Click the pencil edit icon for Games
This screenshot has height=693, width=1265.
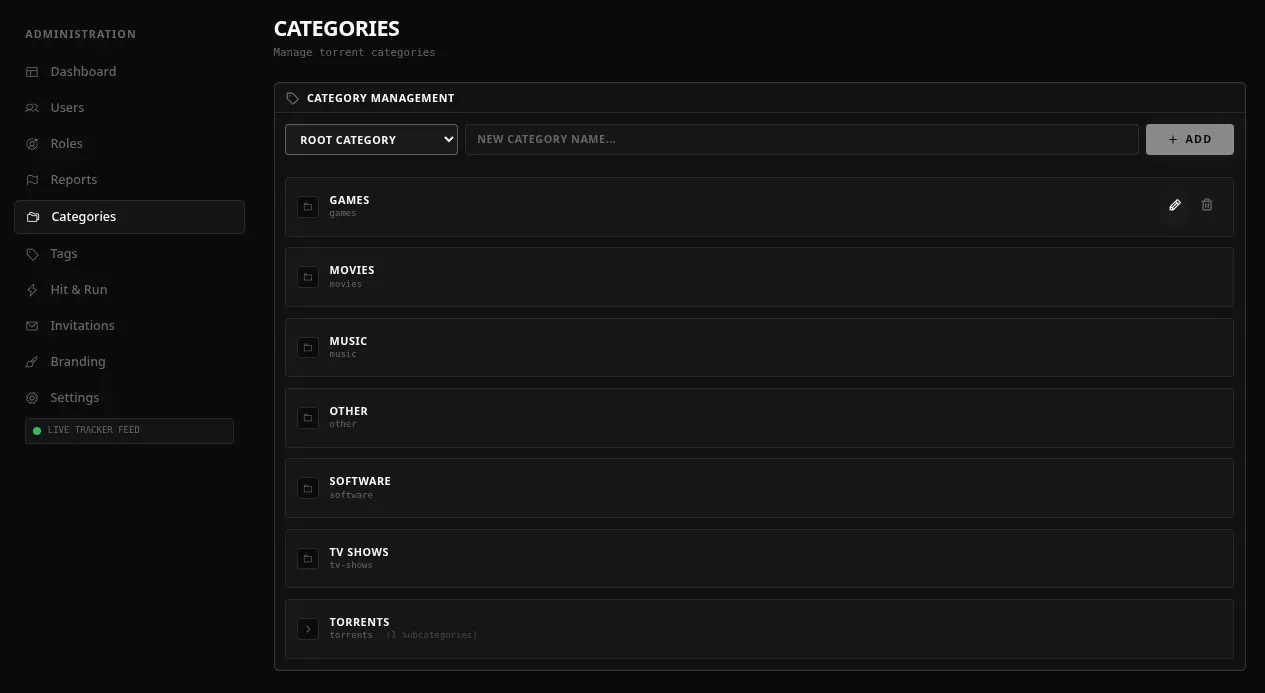pos(1175,205)
